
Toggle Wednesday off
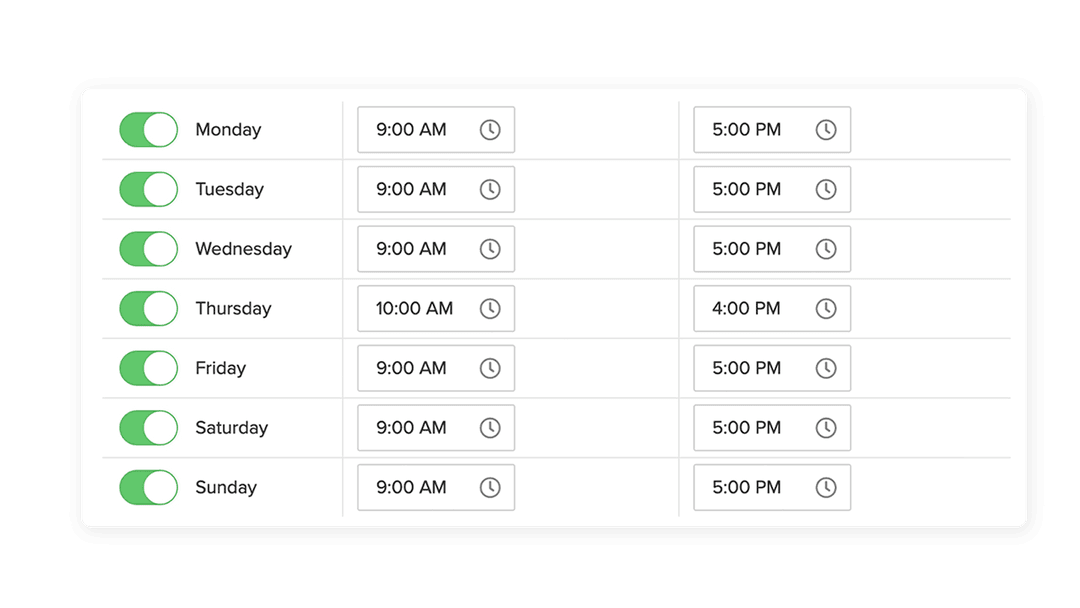tap(148, 248)
